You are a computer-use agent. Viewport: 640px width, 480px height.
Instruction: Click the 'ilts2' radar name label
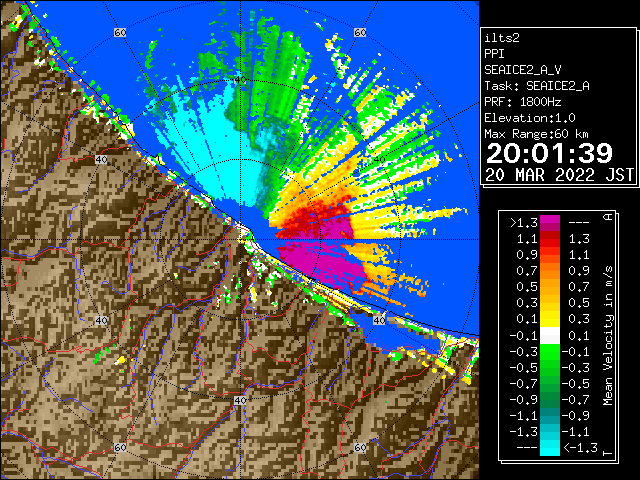point(502,38)
